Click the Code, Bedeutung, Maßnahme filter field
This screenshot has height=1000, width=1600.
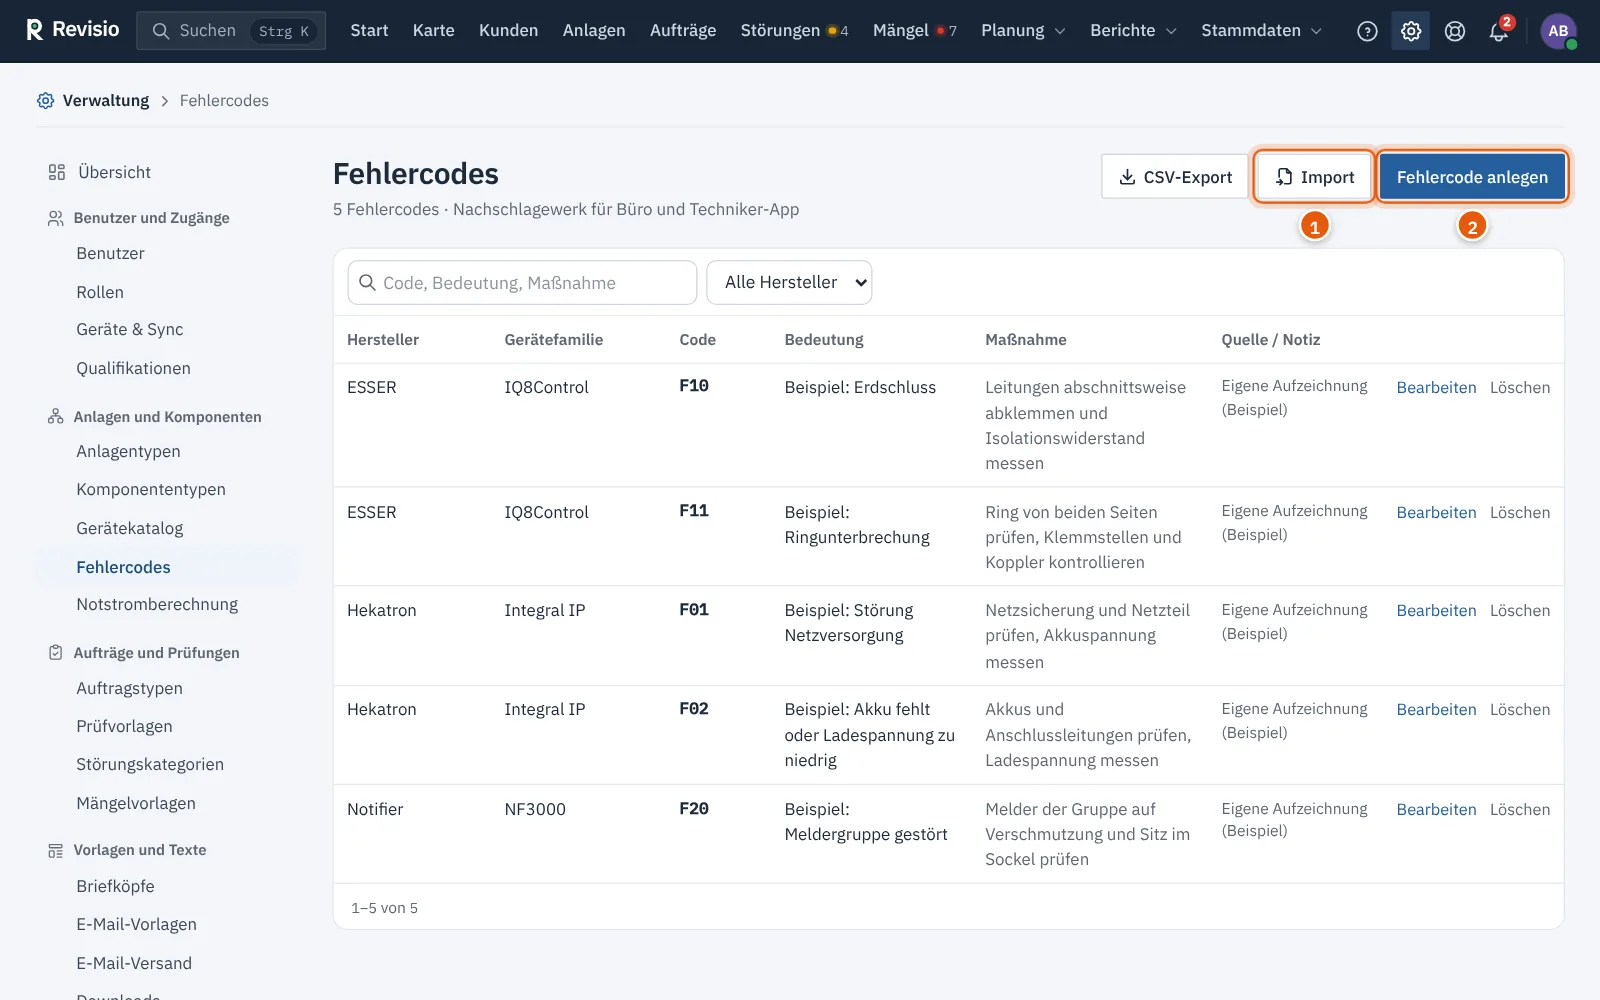coord(522,283)
